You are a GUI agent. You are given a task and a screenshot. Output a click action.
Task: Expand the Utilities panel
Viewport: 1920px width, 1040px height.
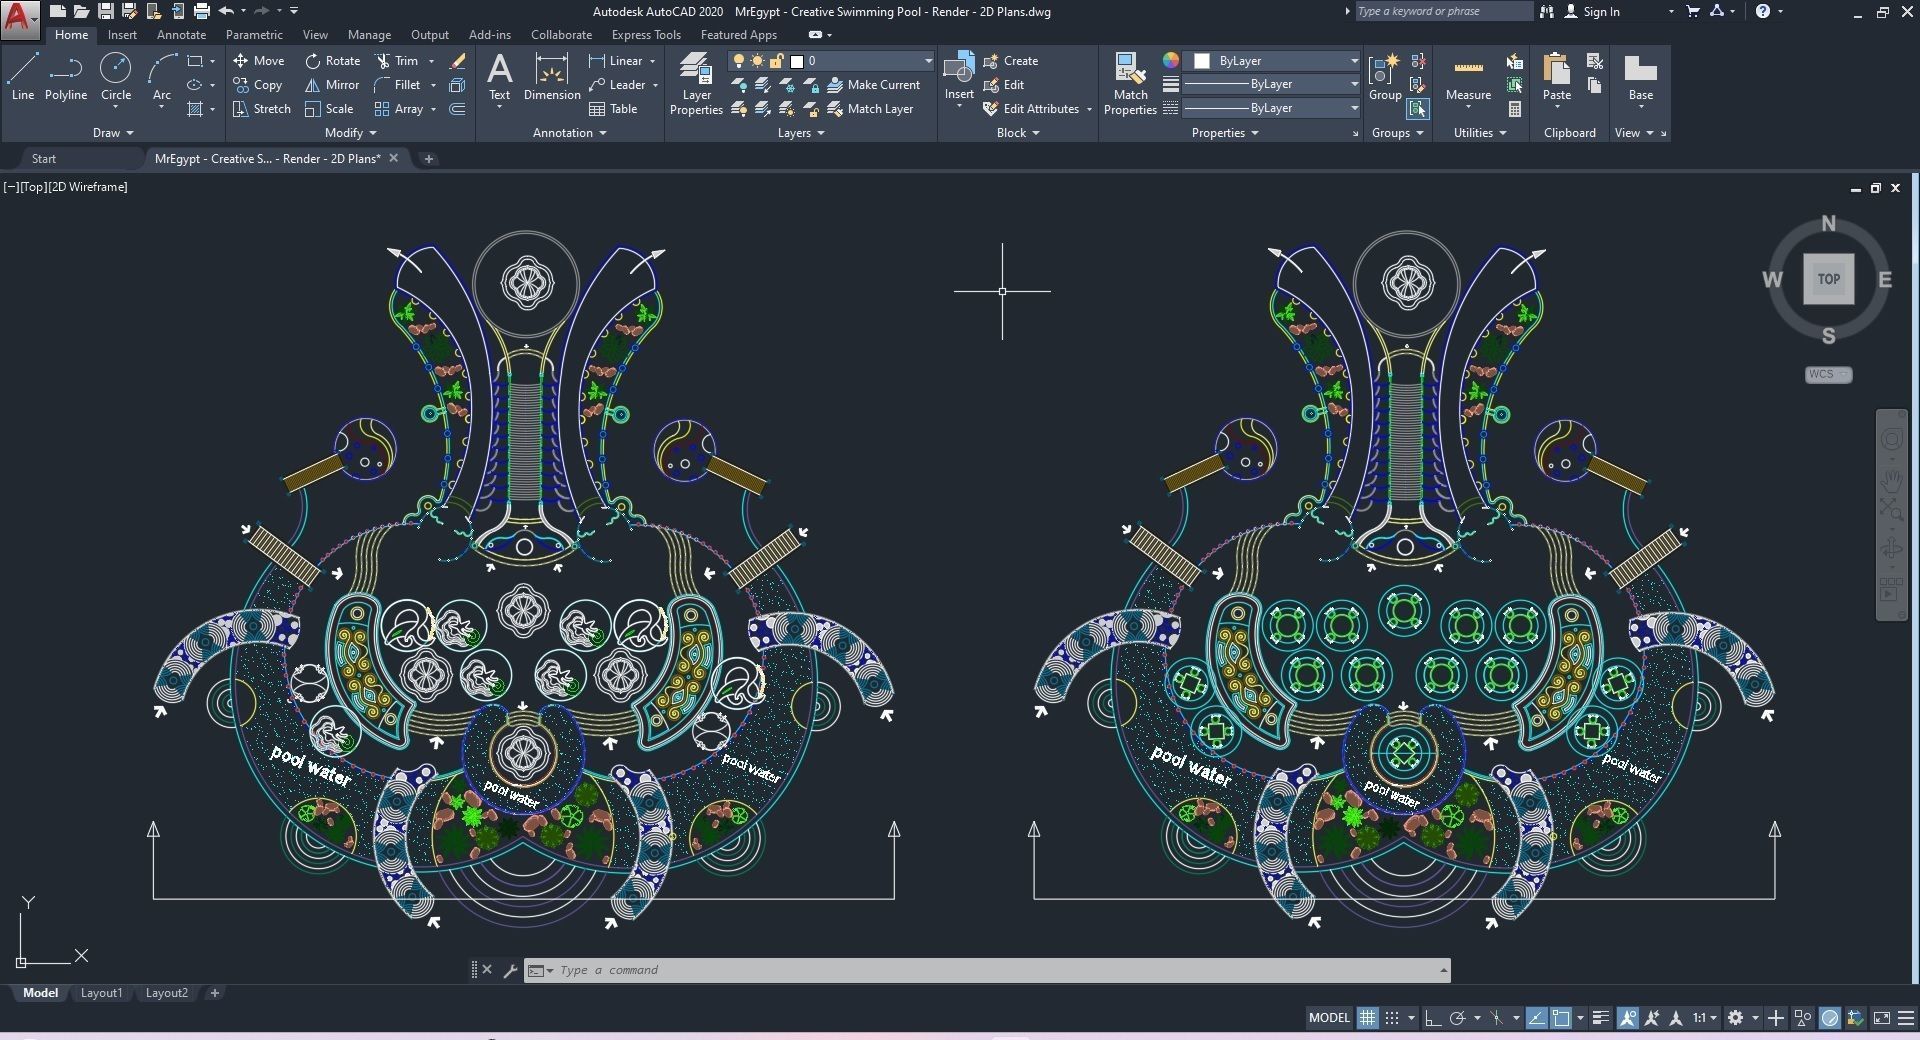(1479, 133)
